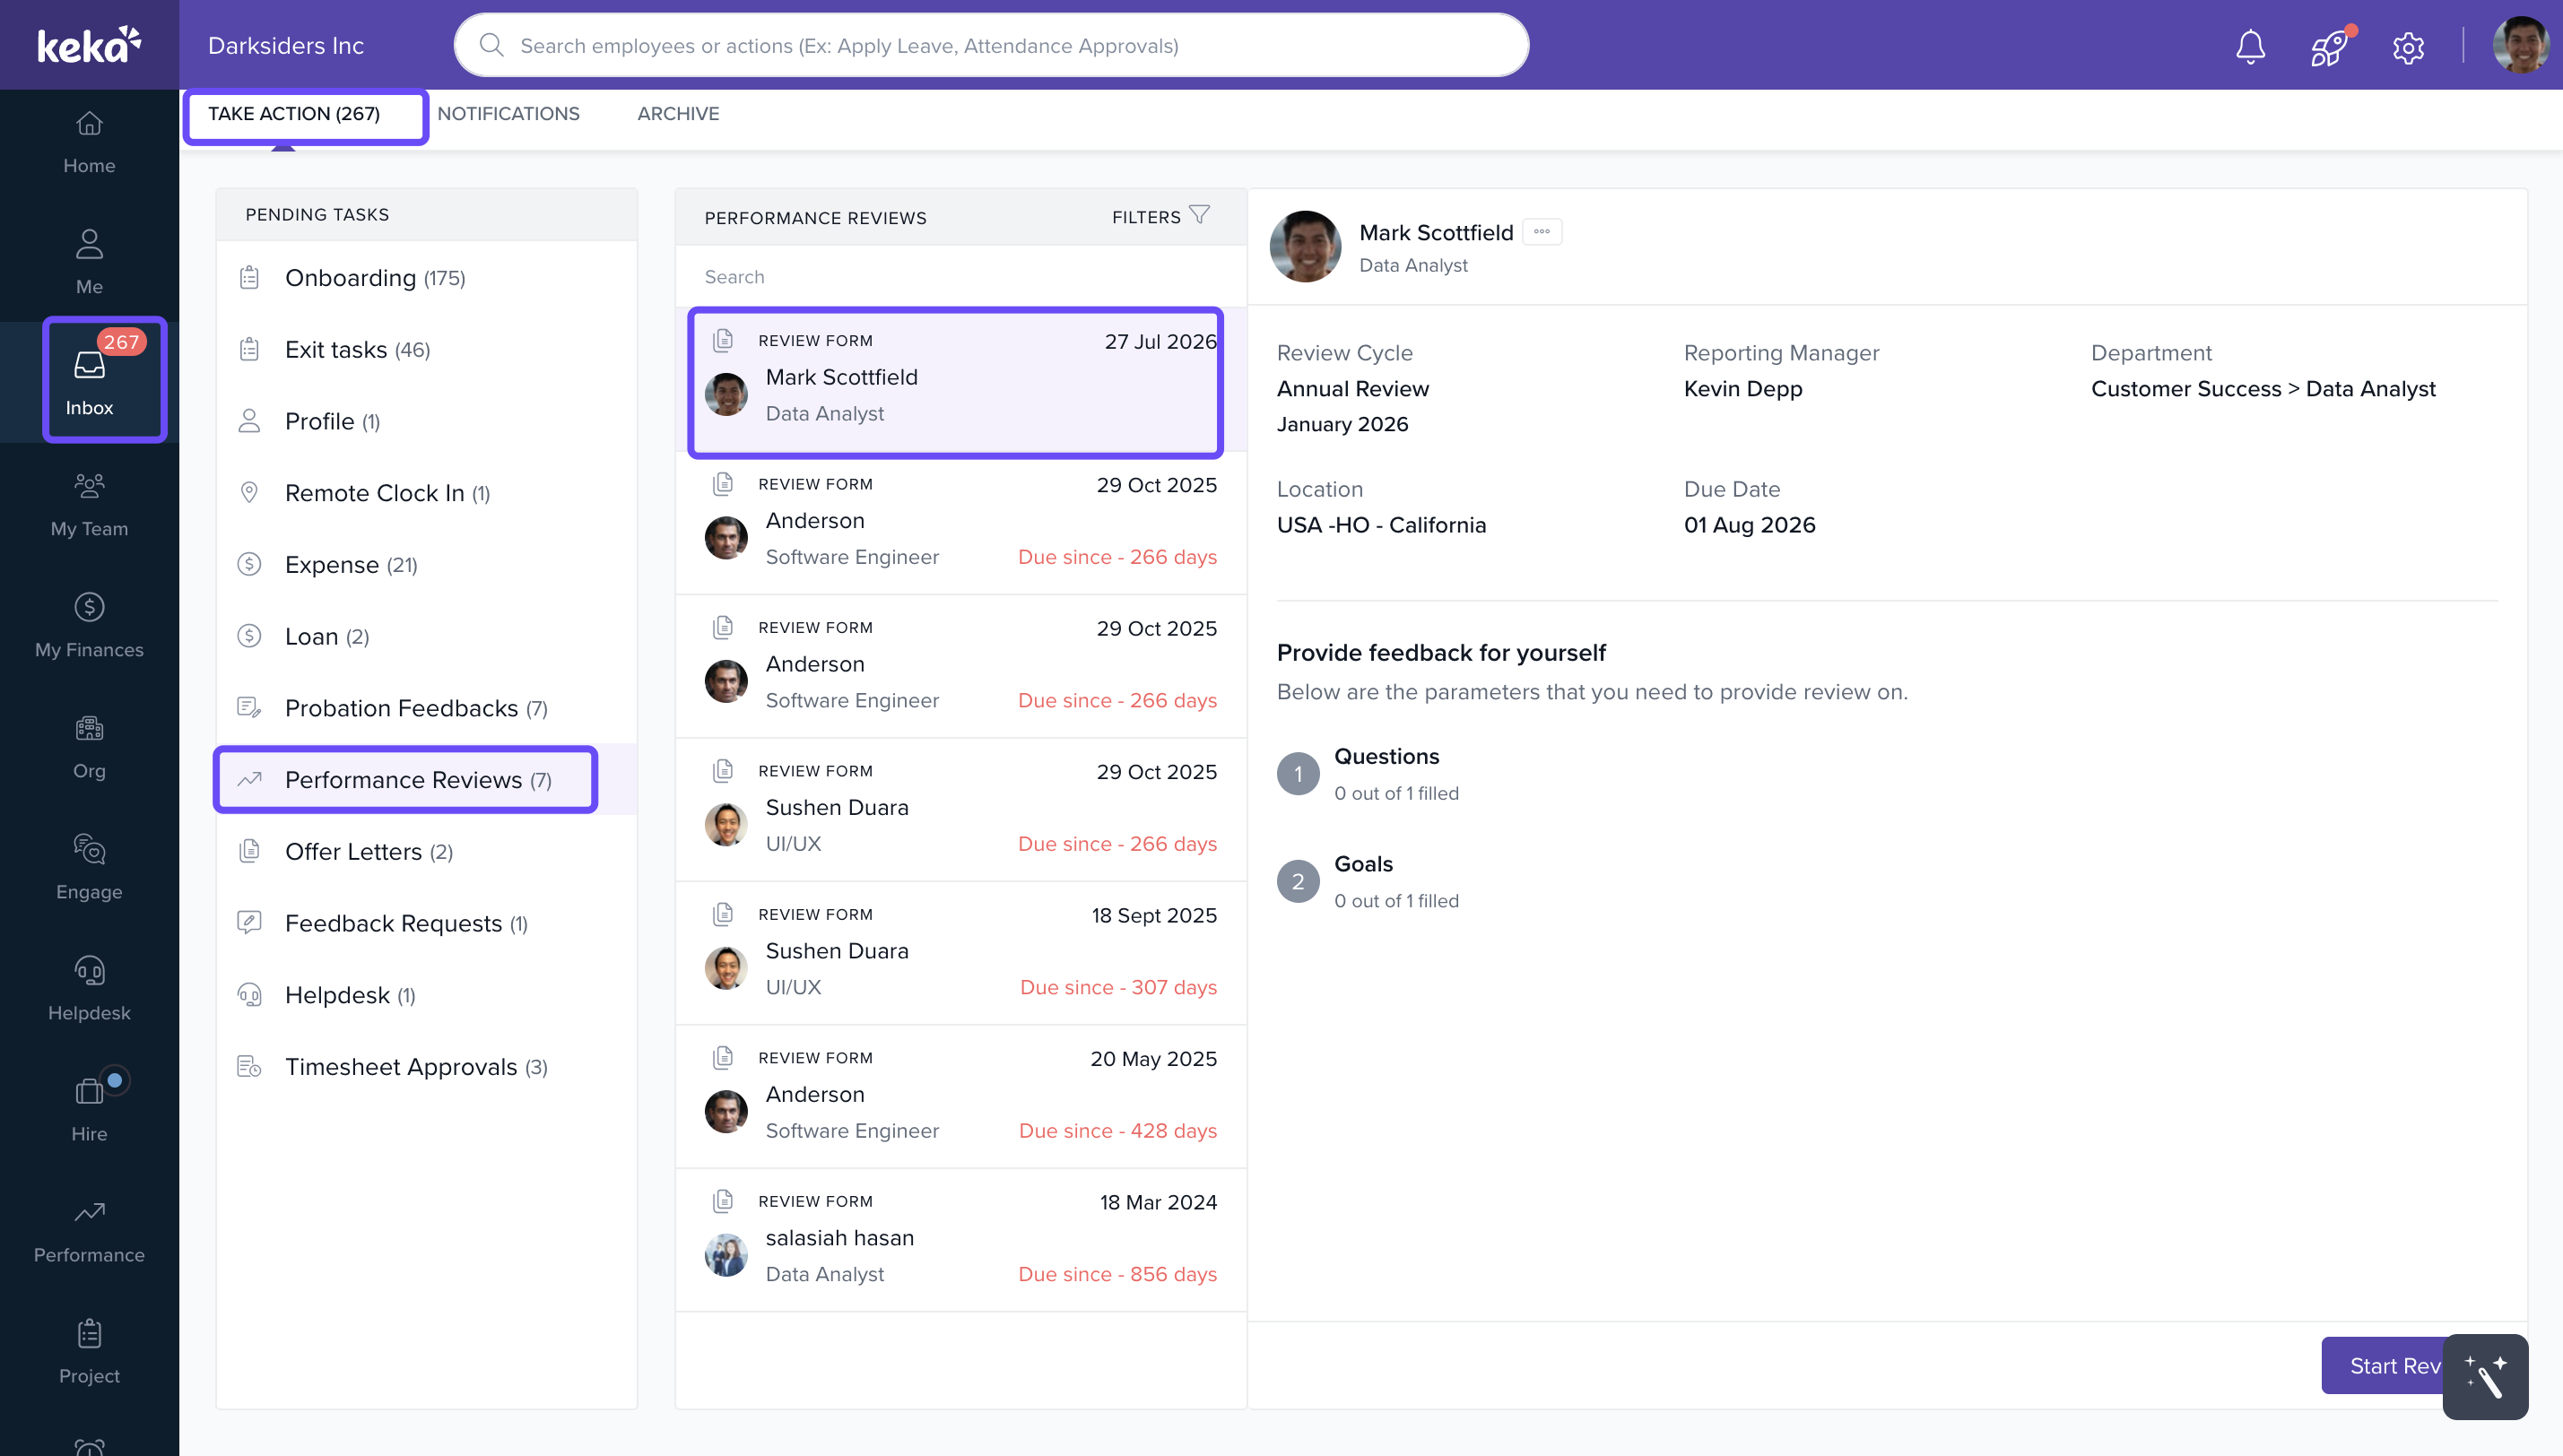2563x1456 pixels.
Task: Open Sushen Duara review dated 18 Sept 2025
Action: click(x=961, y=953)
